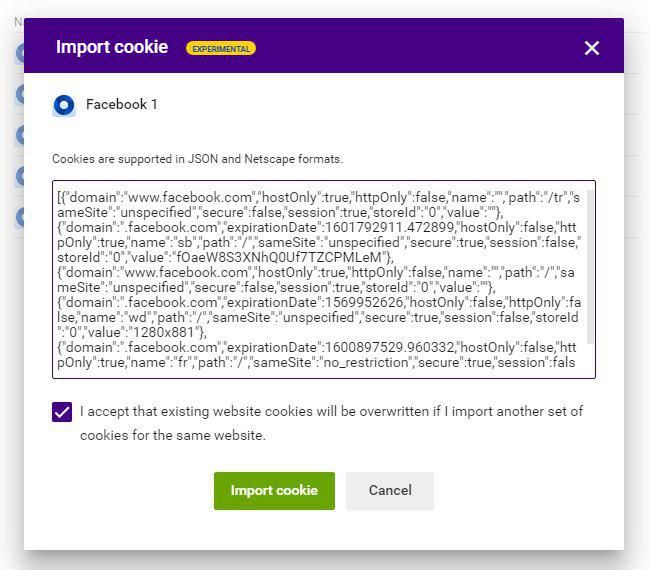
Task: Click the cookie text area scrollbar
Action: [591, 267]
